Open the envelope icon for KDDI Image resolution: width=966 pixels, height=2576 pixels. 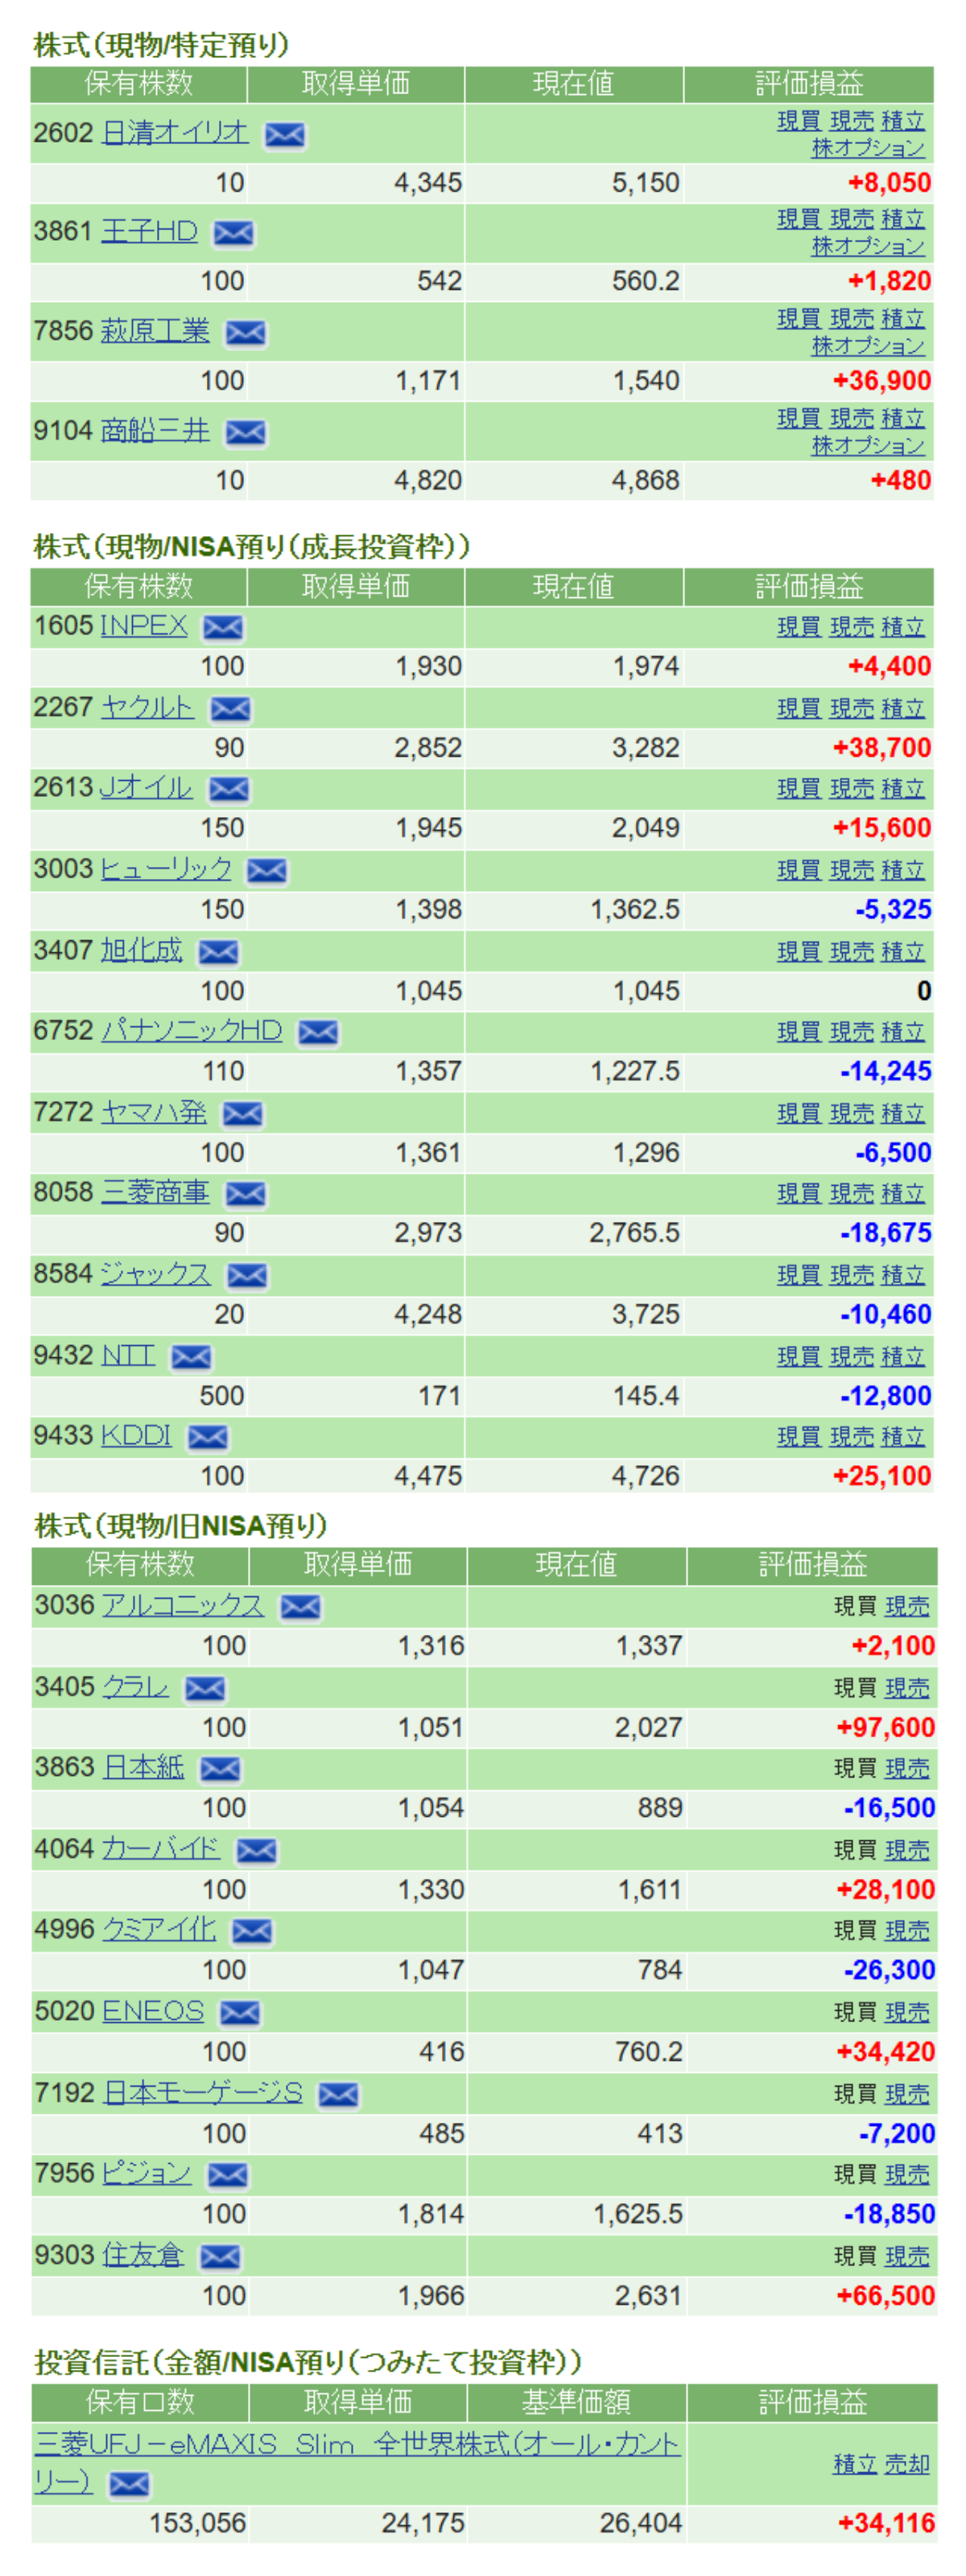207,1437
